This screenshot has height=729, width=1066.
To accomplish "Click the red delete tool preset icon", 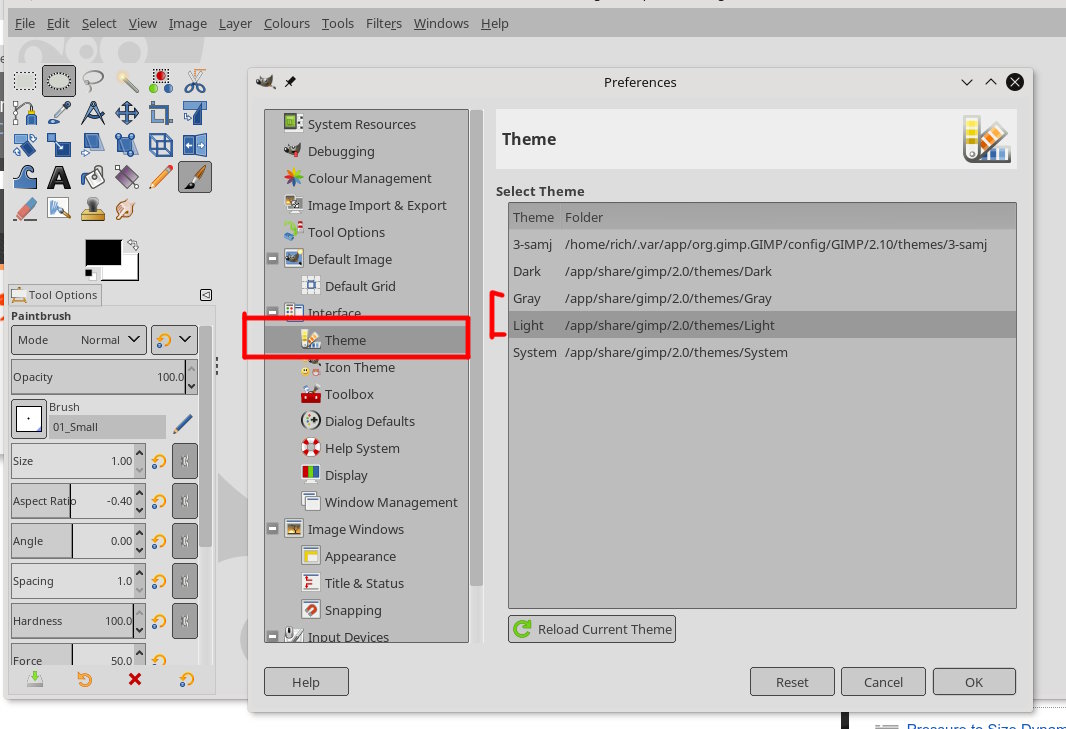I will 135,679.
